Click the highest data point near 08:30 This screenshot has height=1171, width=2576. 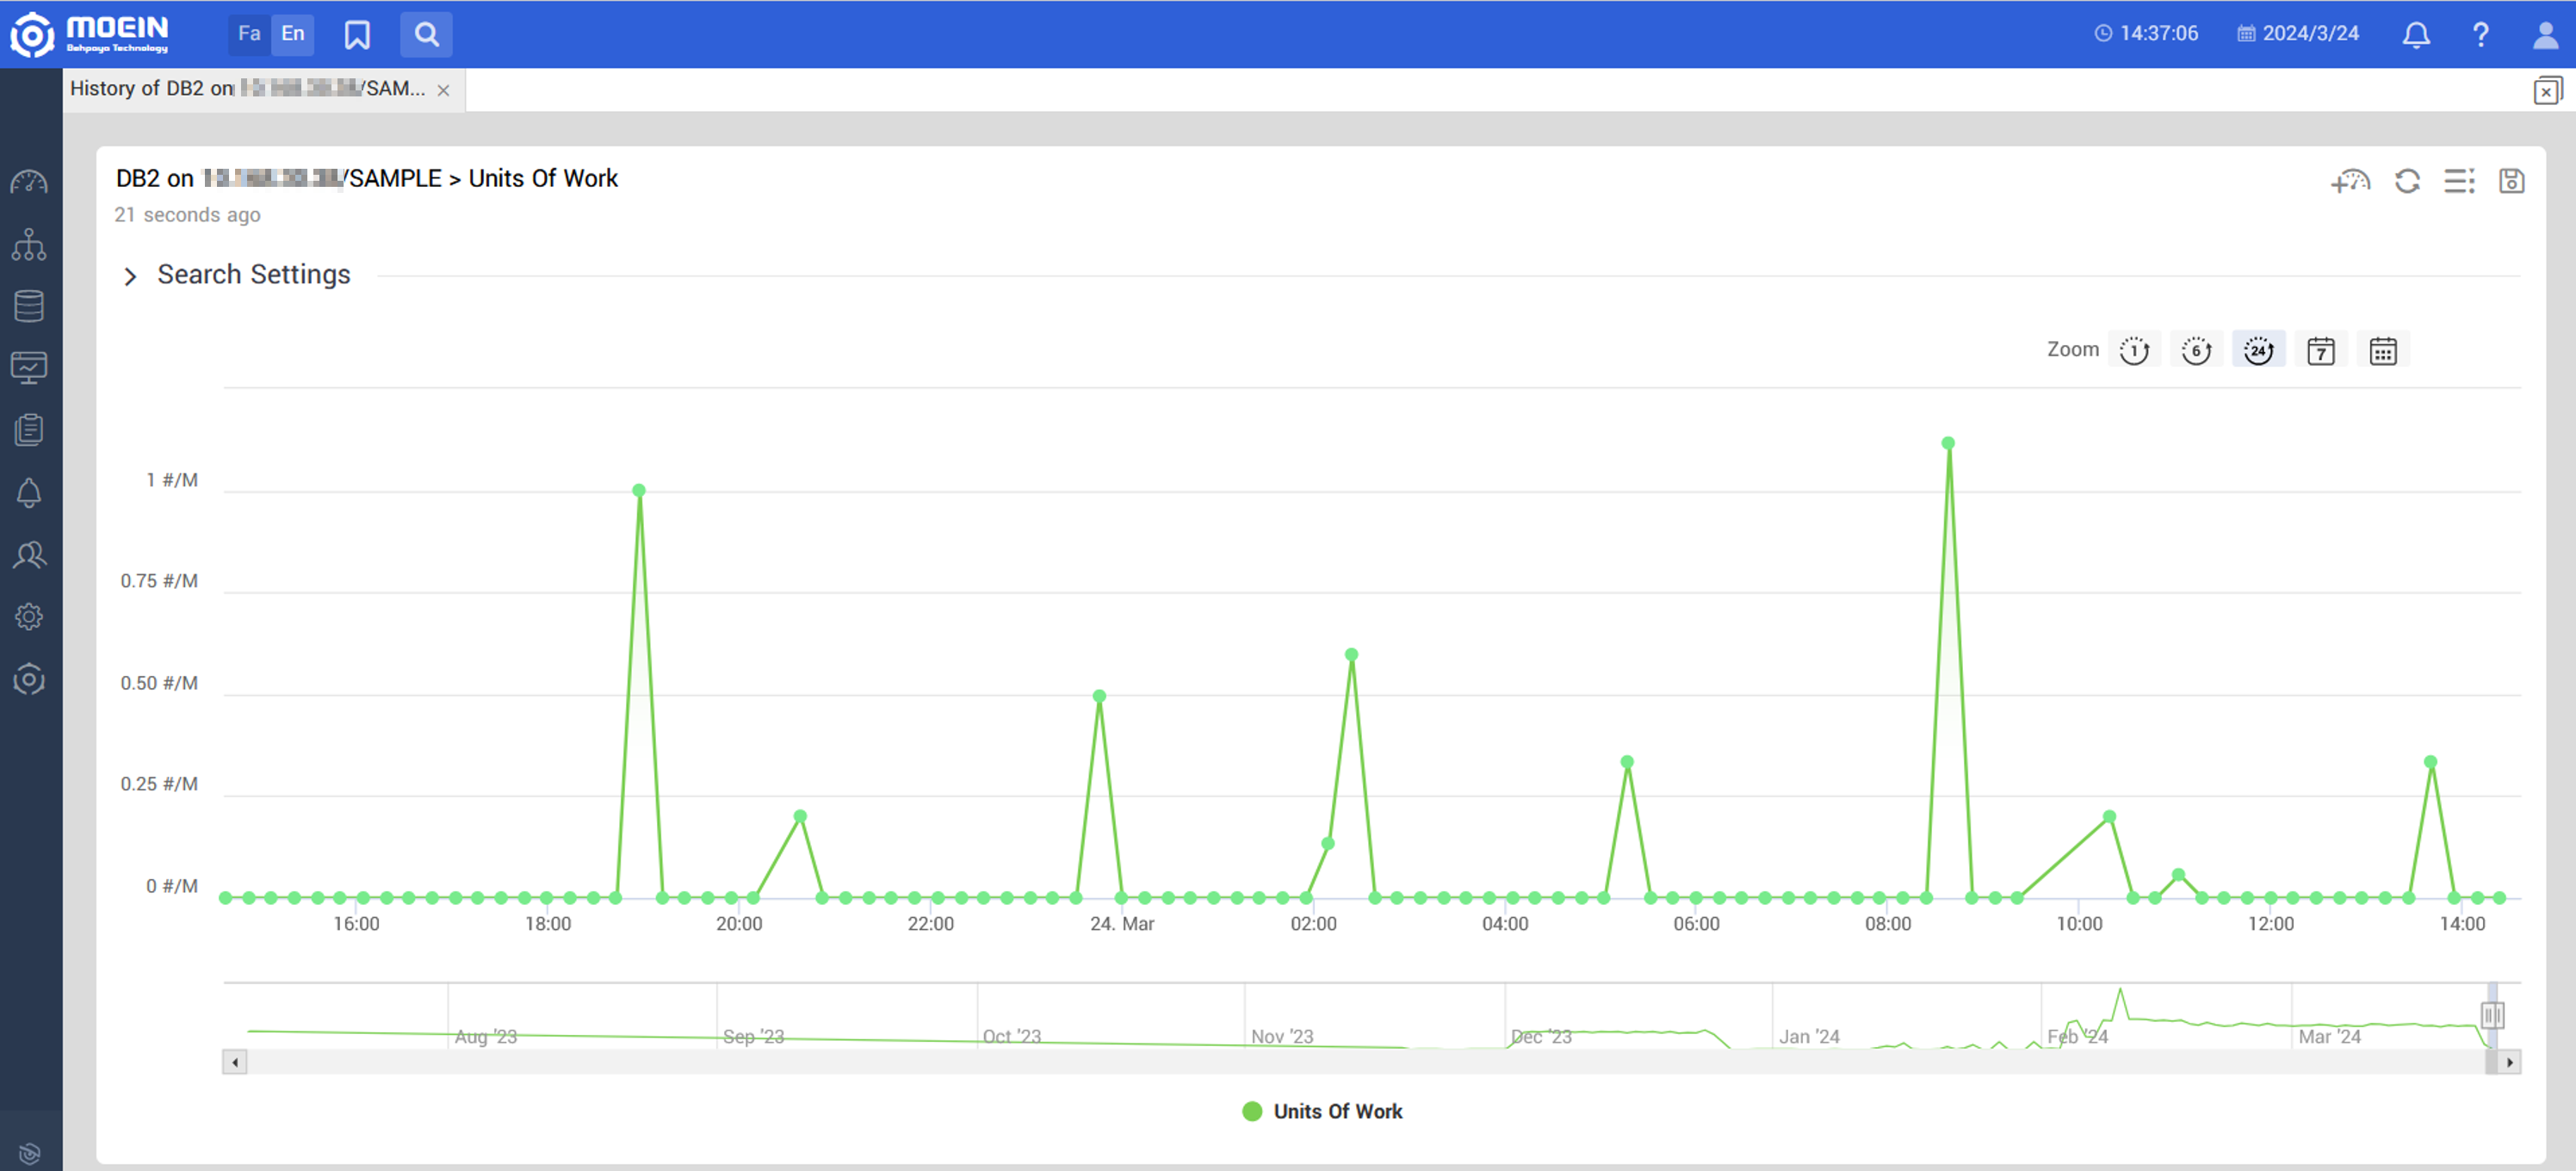1948,443
